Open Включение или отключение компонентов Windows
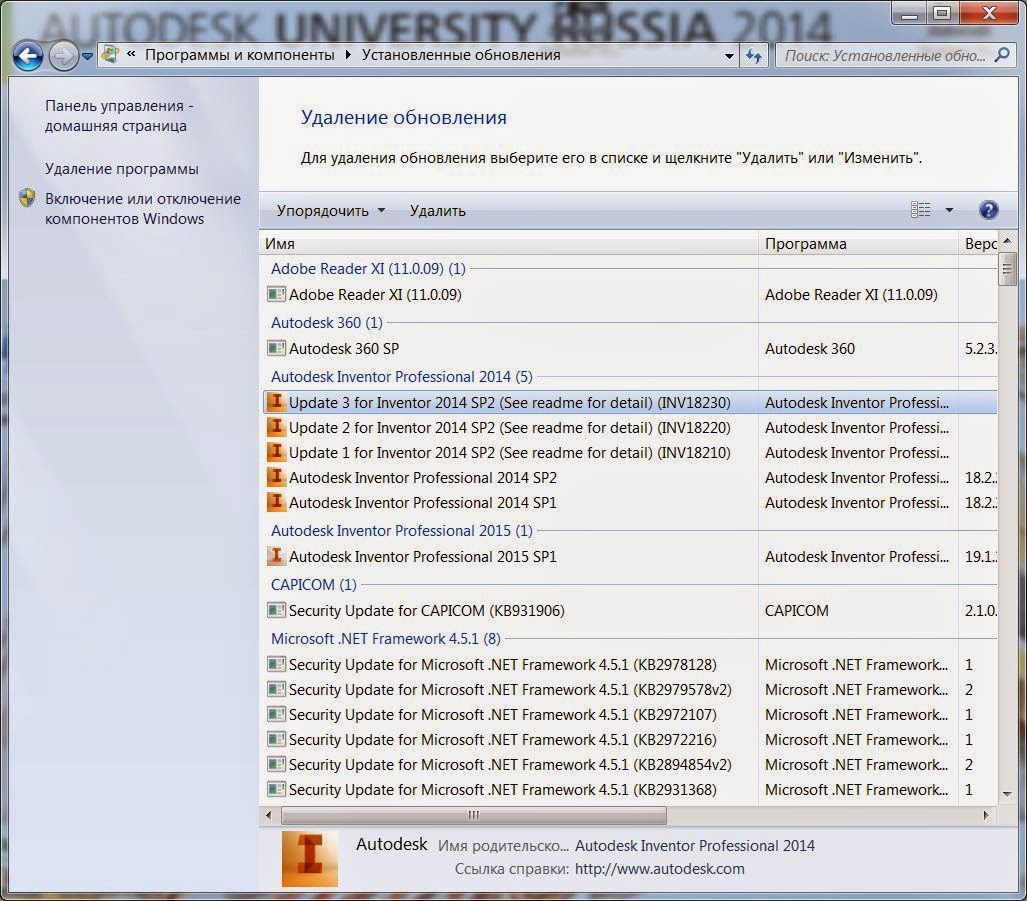This screenshot has width=1027, height=901. pos(143,209)
